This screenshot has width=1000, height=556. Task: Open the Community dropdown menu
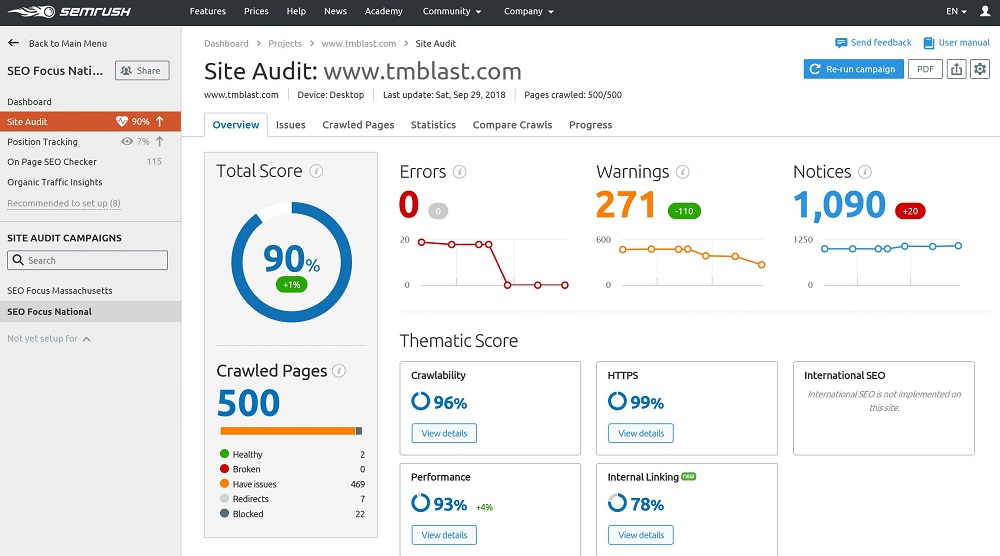[x=452, y=11]
